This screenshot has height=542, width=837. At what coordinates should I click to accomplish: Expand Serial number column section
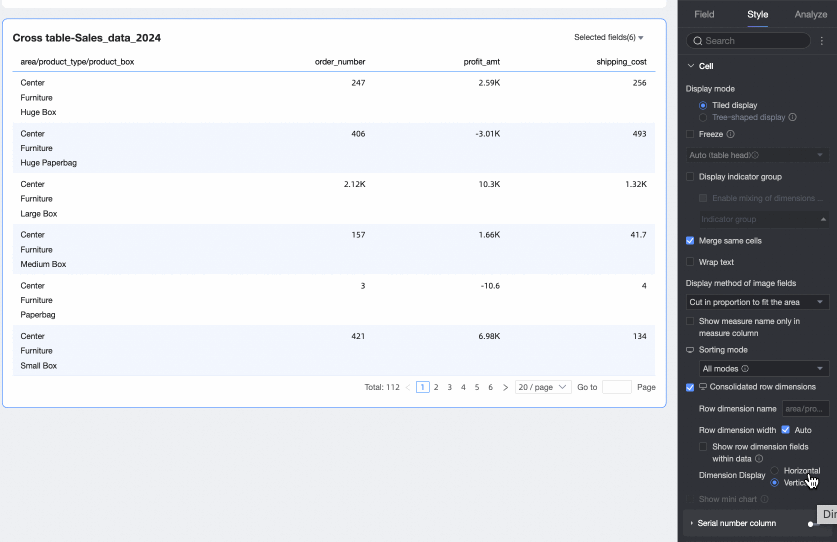[692, 523]
